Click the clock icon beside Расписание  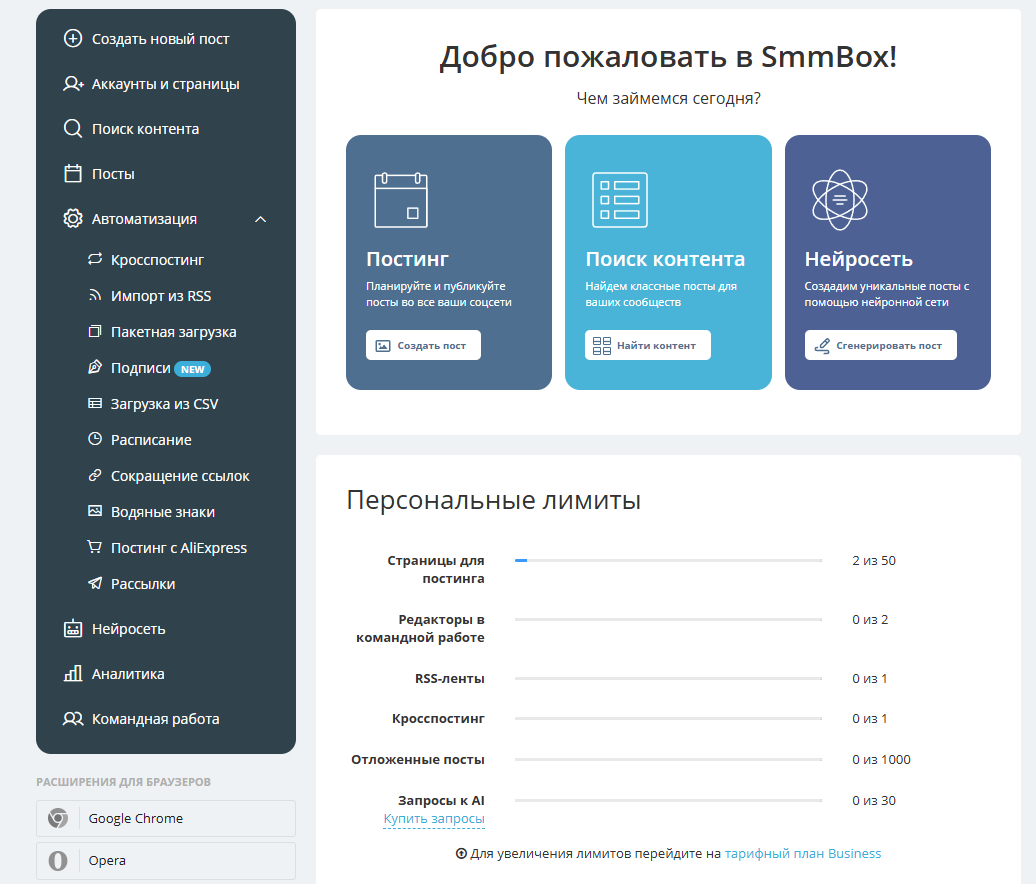coord(95,439)
